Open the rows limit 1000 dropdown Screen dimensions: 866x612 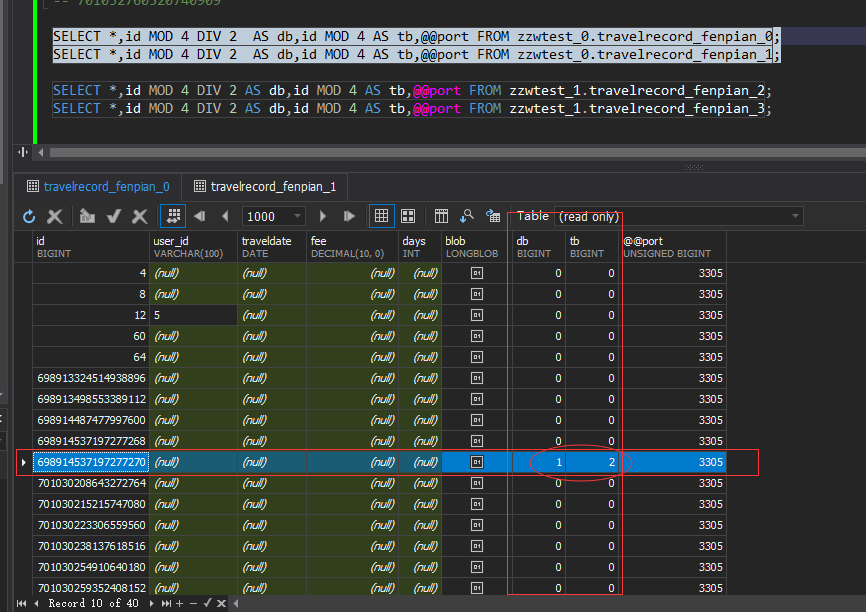[297, 217]
